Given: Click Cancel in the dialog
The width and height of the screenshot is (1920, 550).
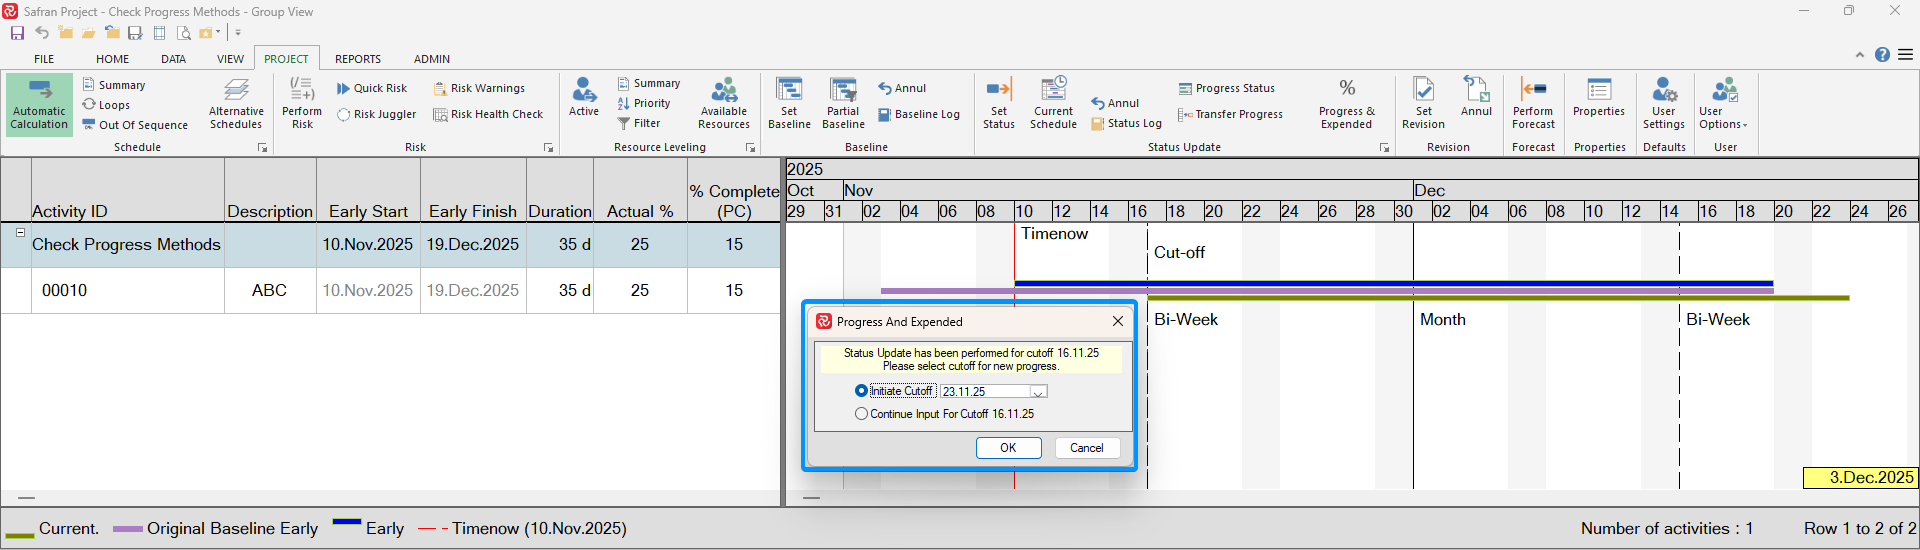Looking at the screenshot, I should (1087, 448).
